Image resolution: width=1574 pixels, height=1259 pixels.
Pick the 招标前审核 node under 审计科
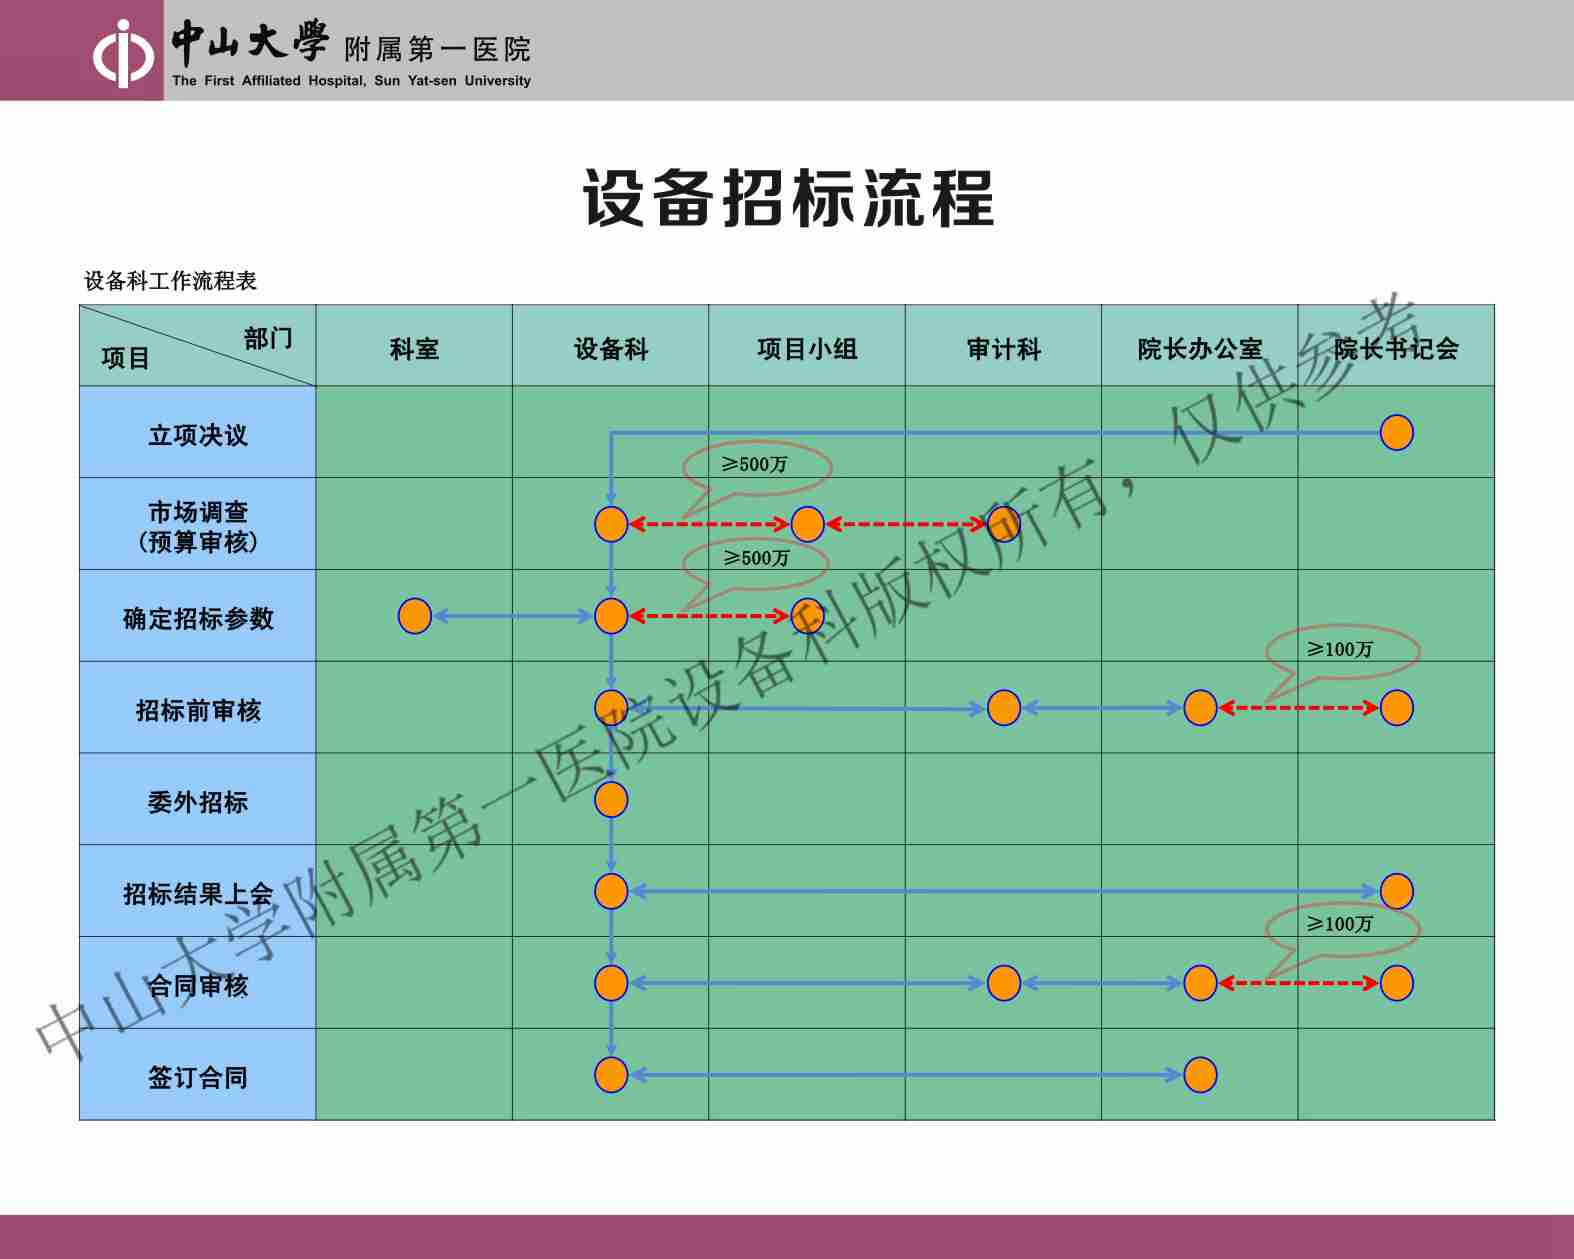click(x=1003, y=708)
